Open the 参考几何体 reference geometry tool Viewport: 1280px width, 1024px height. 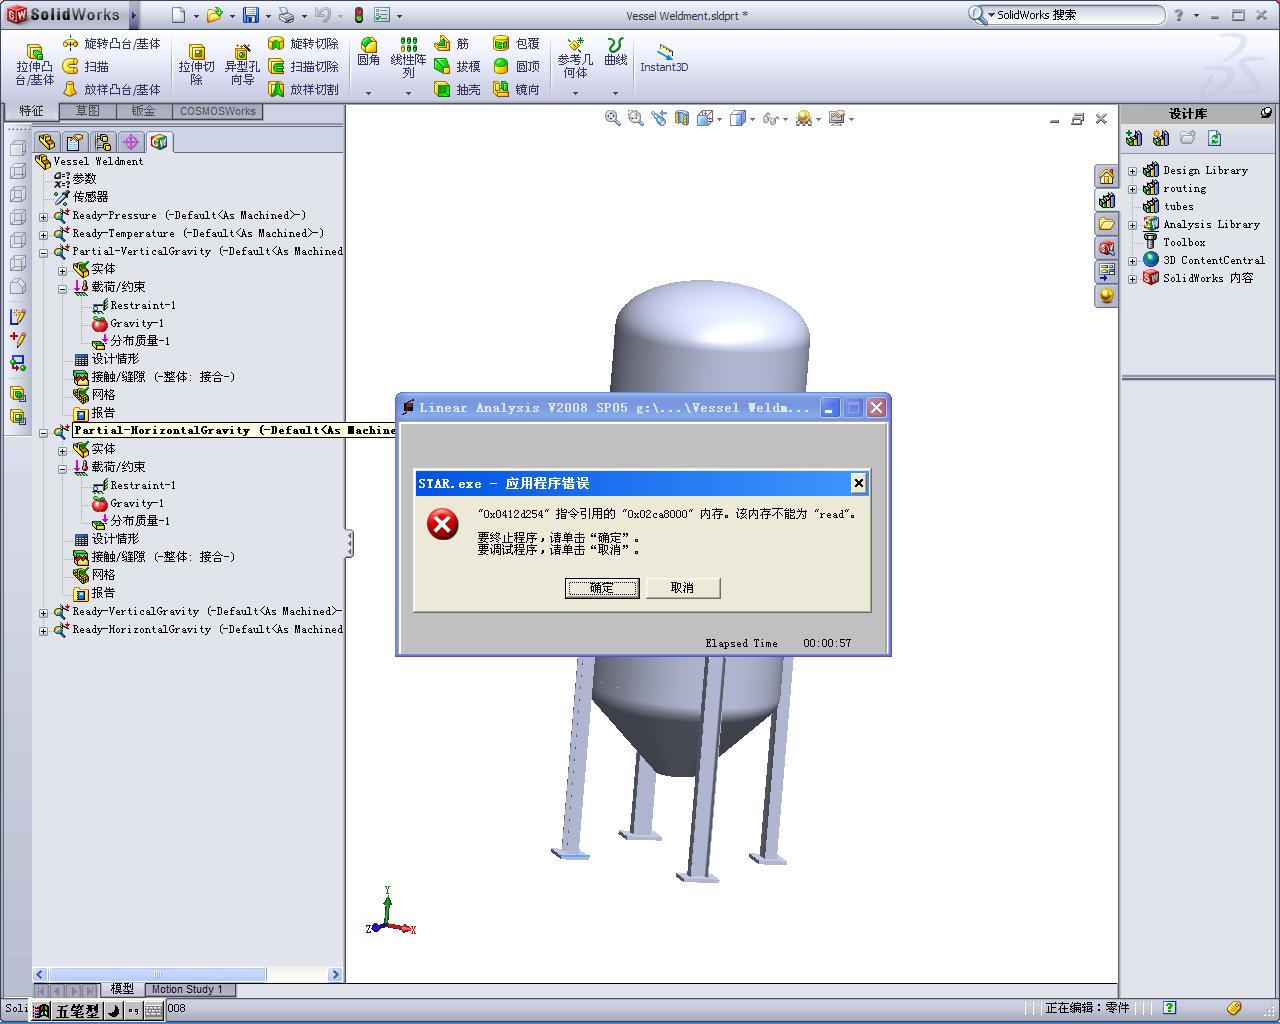pos(575,58)
